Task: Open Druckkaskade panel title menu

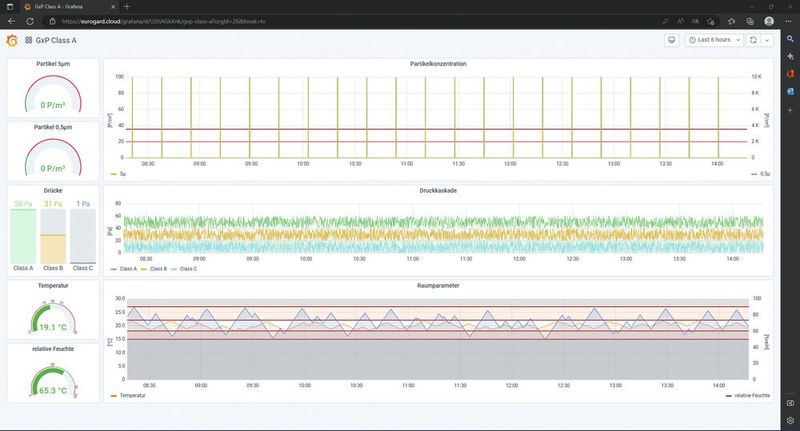Action: (x=438, y=190)
